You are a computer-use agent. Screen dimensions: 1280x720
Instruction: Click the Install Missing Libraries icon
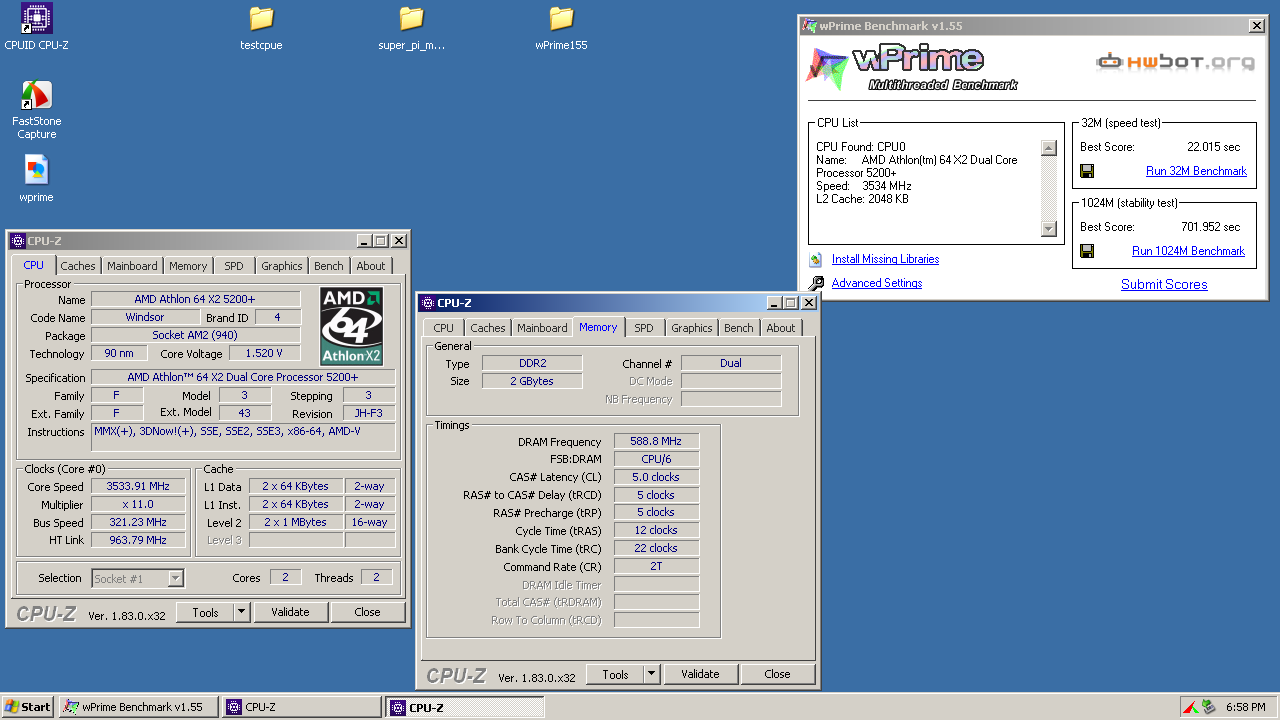(816, 259)
